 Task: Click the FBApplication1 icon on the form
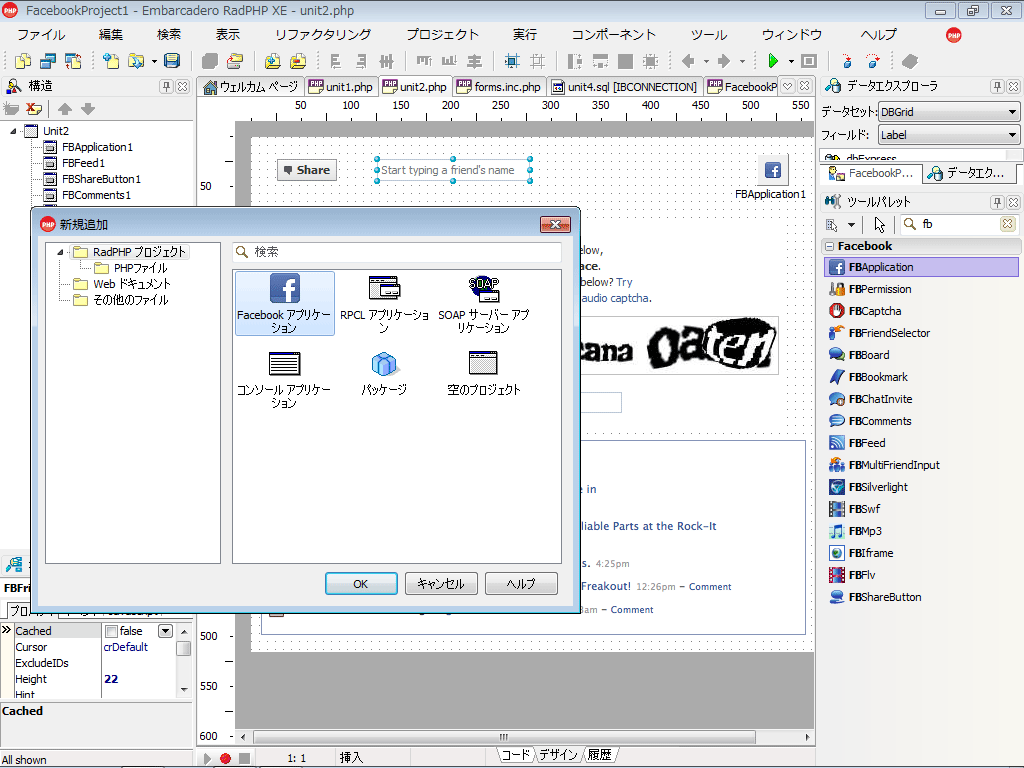(x=773, y=170)
